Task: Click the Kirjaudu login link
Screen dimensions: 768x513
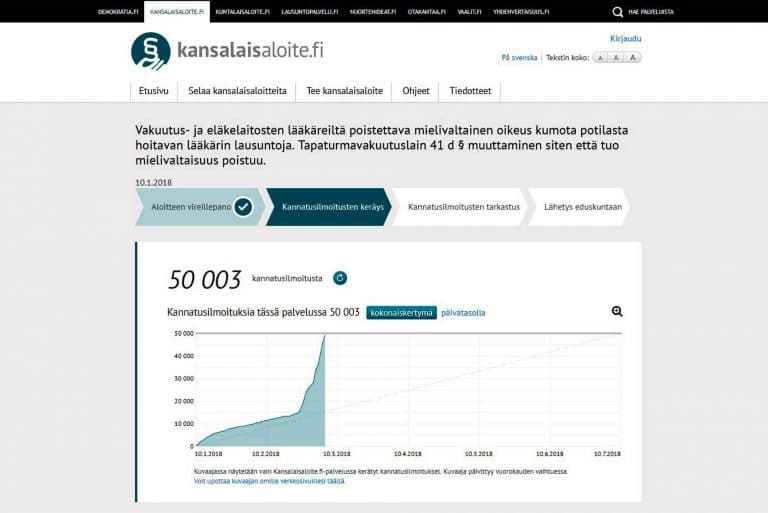Action: point(625,39)
